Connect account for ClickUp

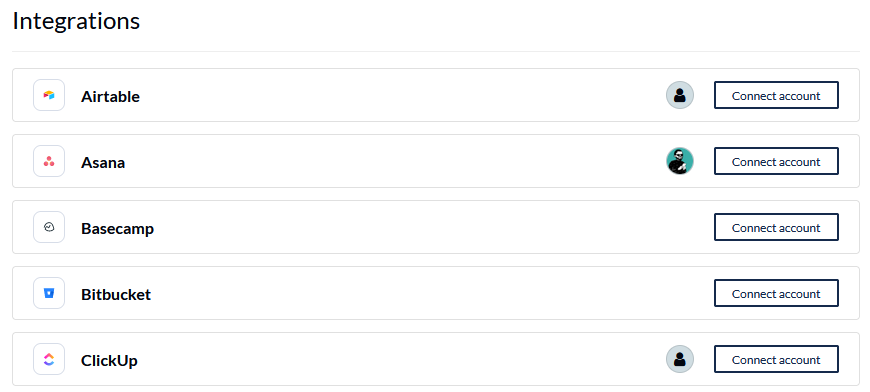(776, 359)
